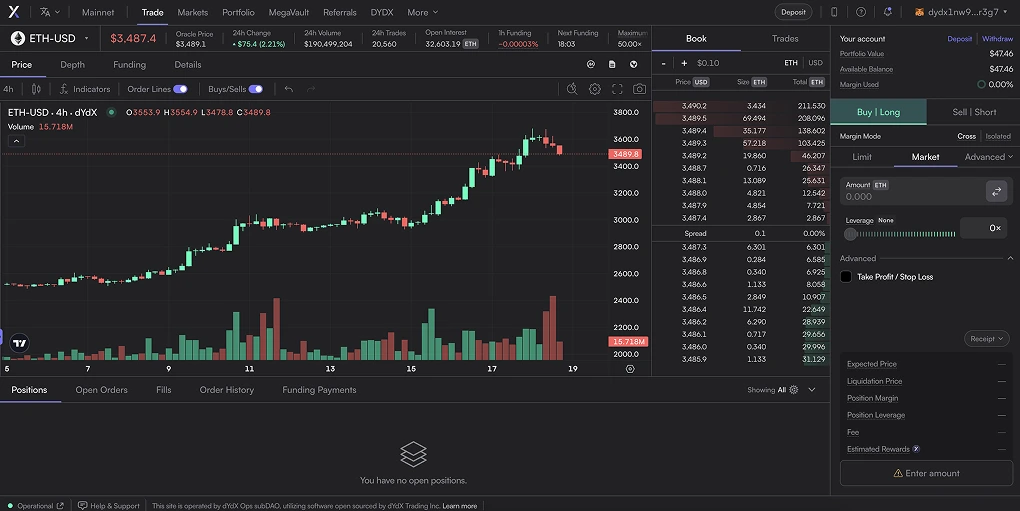Switch to the Funding chart tab
The image size is (1020, 511).
pyautogui.click(x=129, y=64)
